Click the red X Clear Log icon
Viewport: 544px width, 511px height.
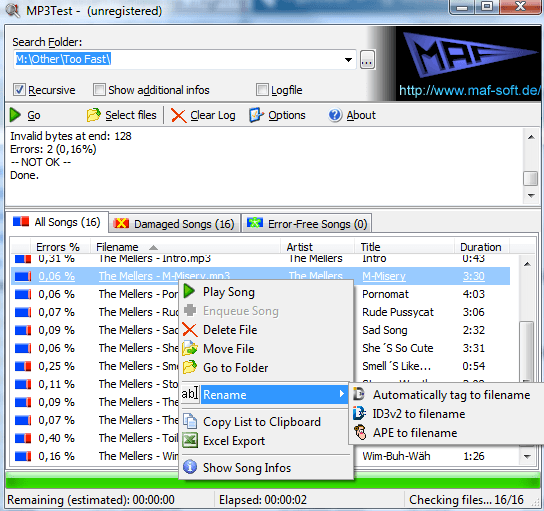pyautogui.click(x=179, y=116)
